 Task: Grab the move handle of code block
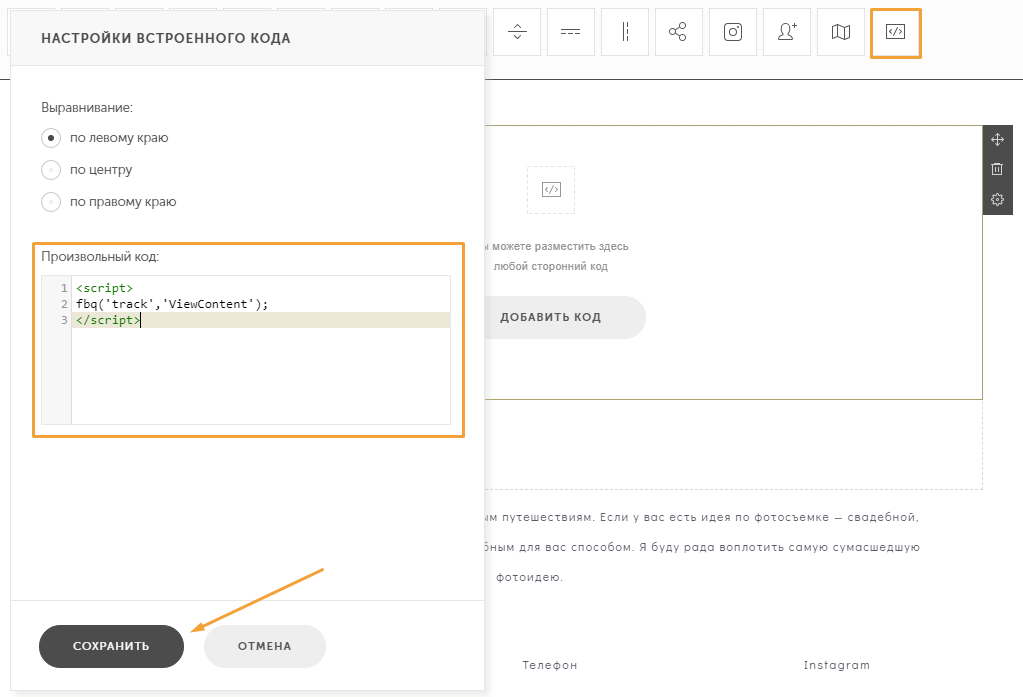coord(998,140)
